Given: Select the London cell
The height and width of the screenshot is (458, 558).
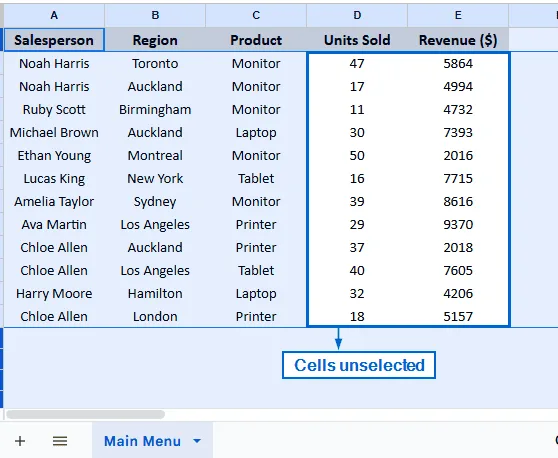Looking at the screenshot, I should tap(155, 316).
